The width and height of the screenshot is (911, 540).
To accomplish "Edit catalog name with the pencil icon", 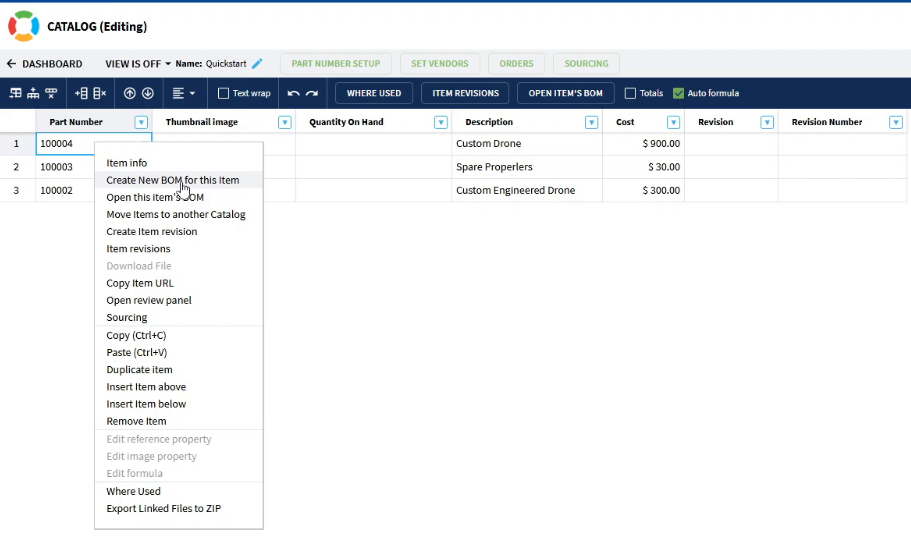I will [257, 63].
